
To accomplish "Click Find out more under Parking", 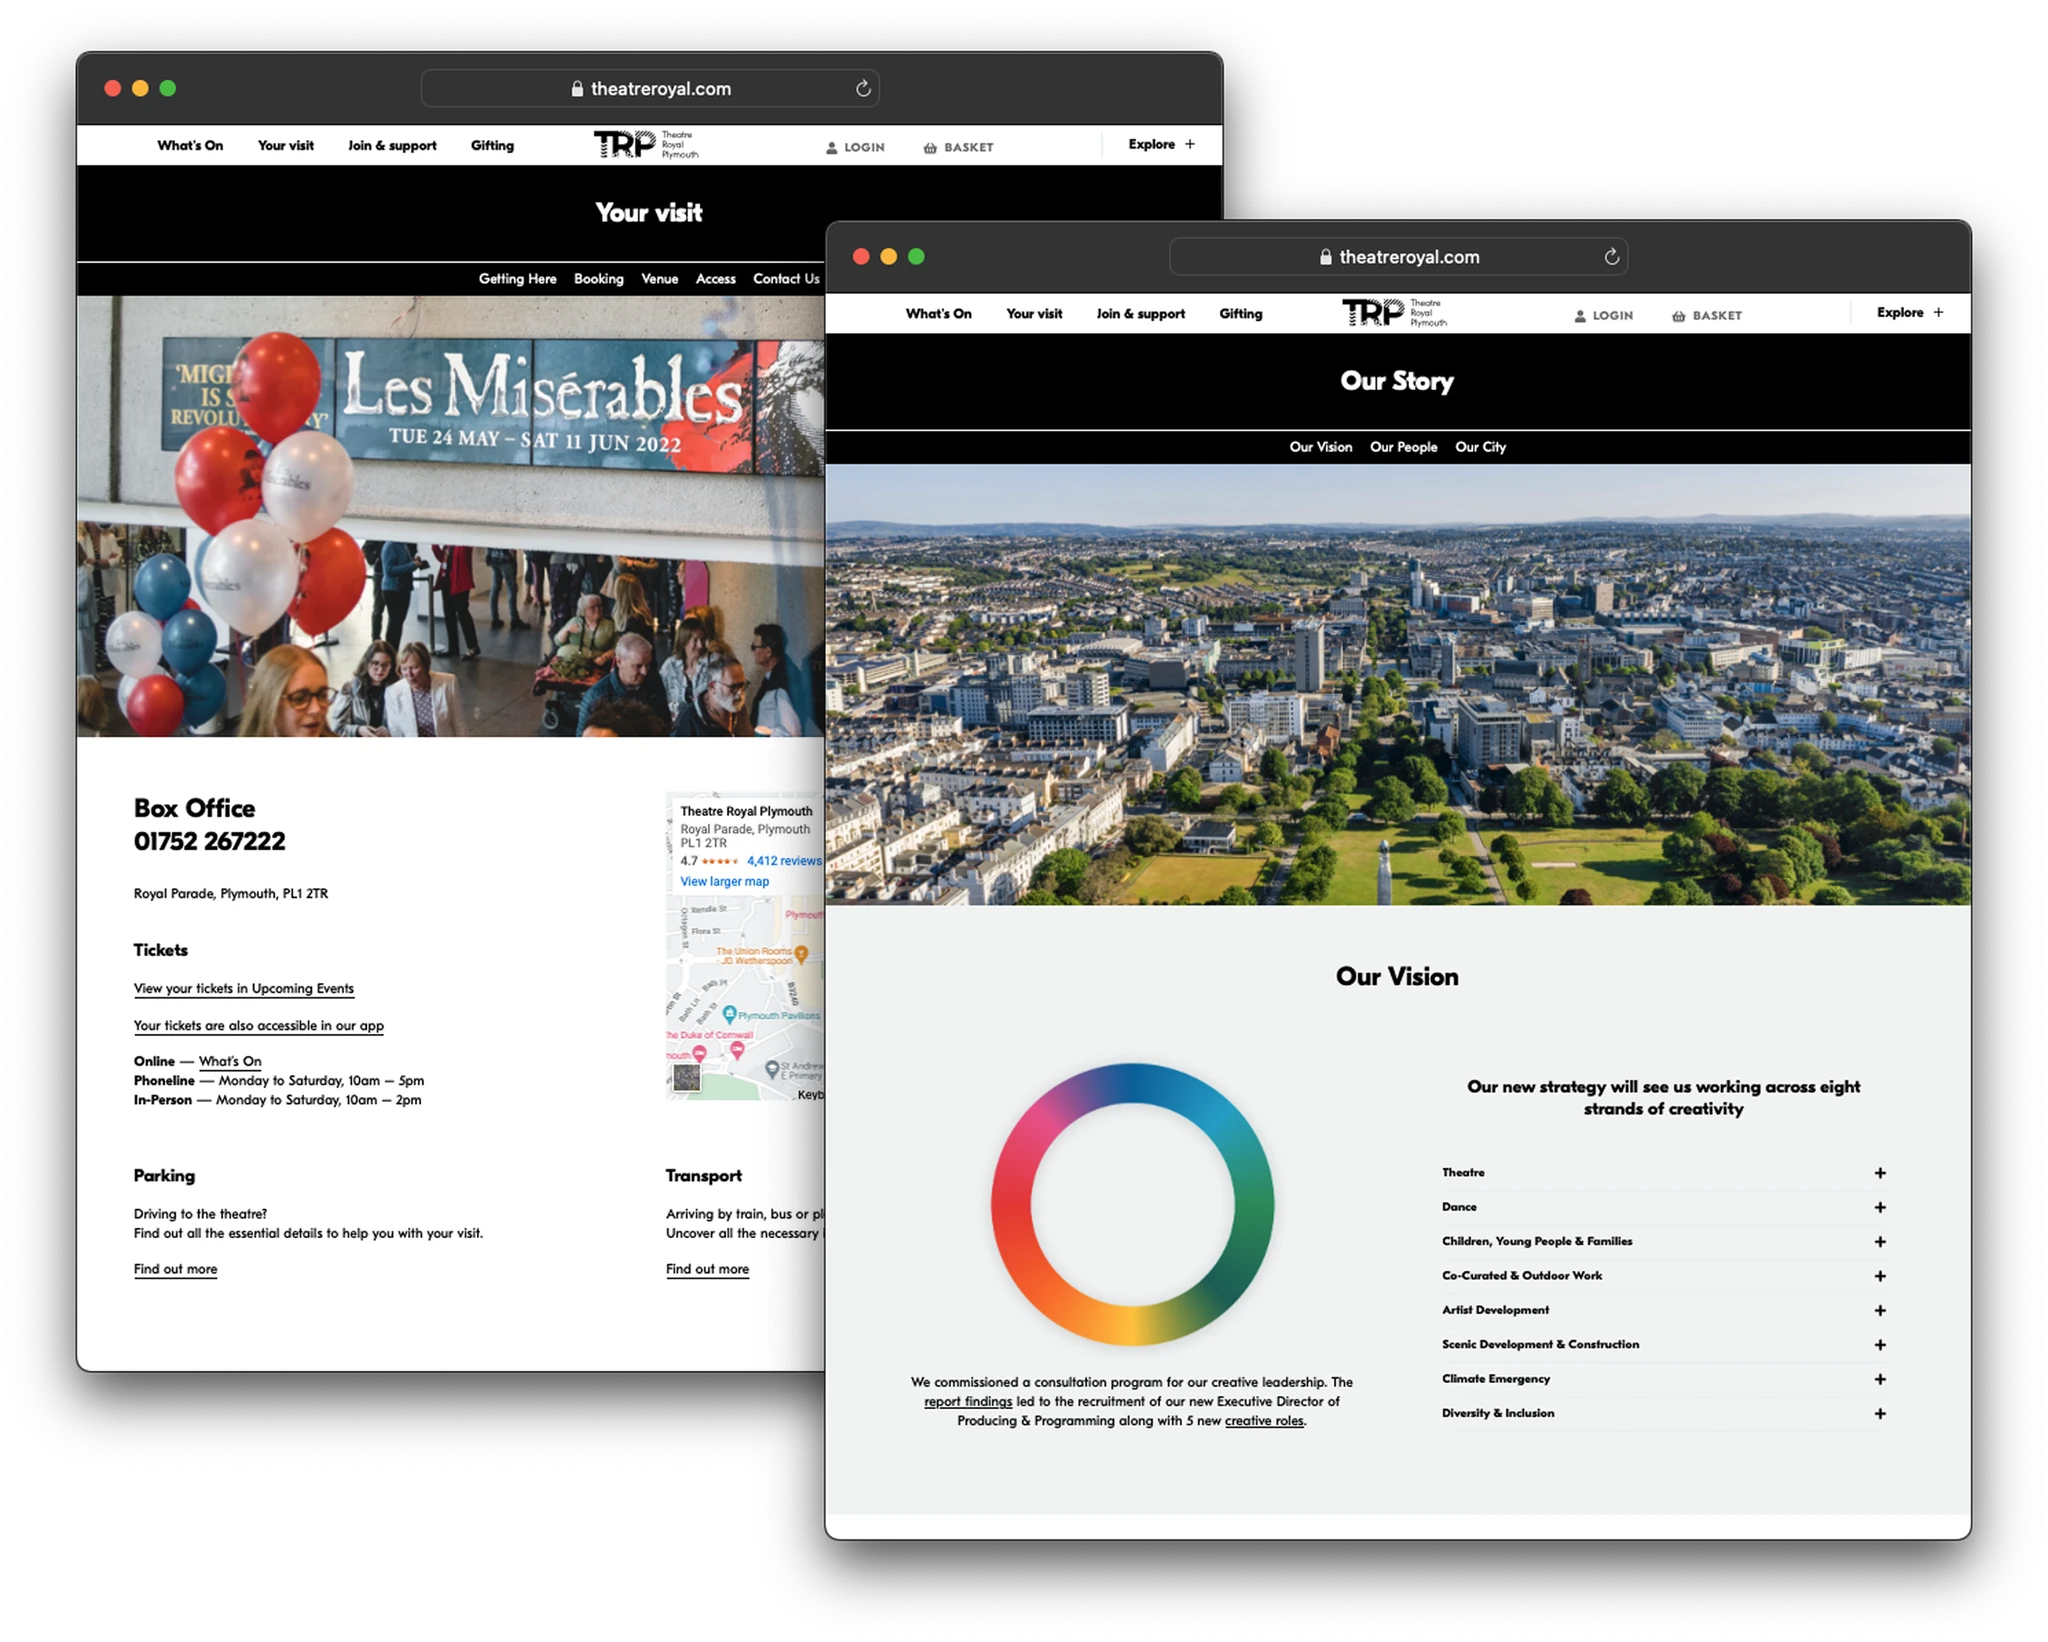I will 175,1269.
